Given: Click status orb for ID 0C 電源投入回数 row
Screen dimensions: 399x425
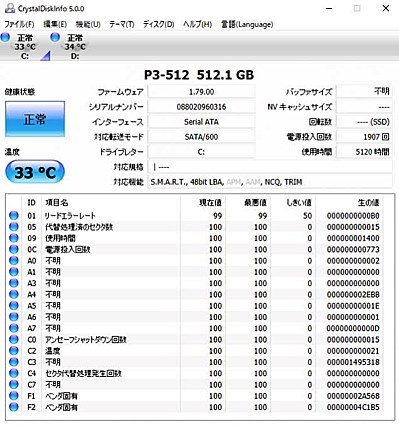Looking at the screenshot, I should pyautogui.click(x=14, y=249).
